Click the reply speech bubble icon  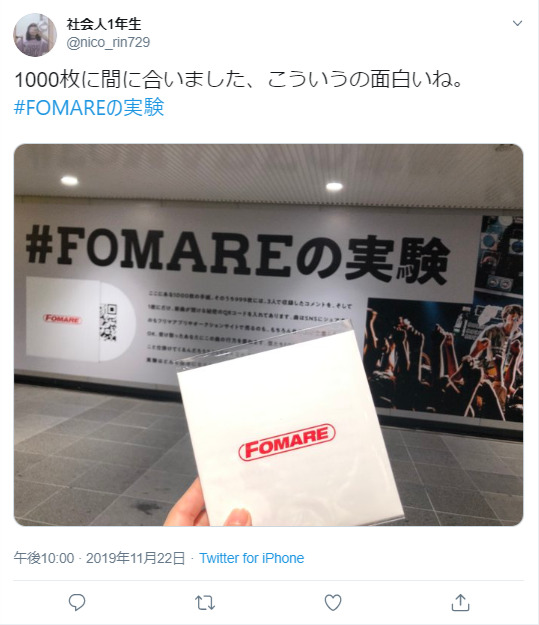tap(77, 602)
